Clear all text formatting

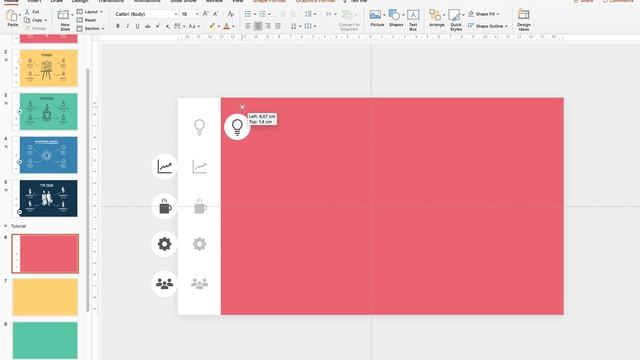pyautogui.click(x=231, y=14)
